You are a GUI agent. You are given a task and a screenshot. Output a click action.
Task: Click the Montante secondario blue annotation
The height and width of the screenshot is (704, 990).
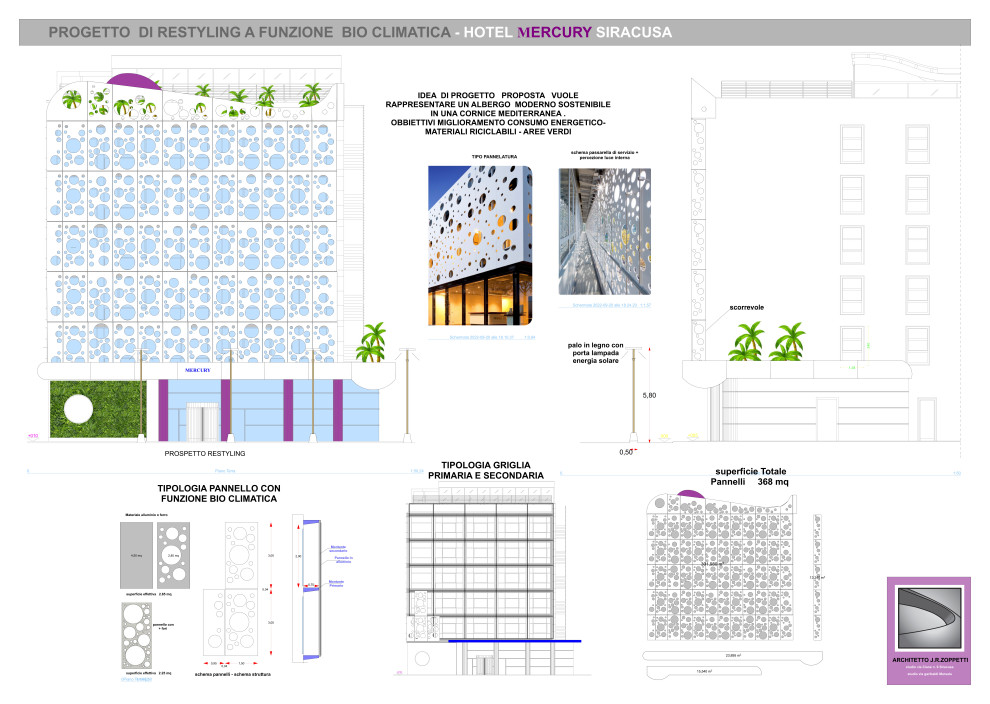pos(342,549)
